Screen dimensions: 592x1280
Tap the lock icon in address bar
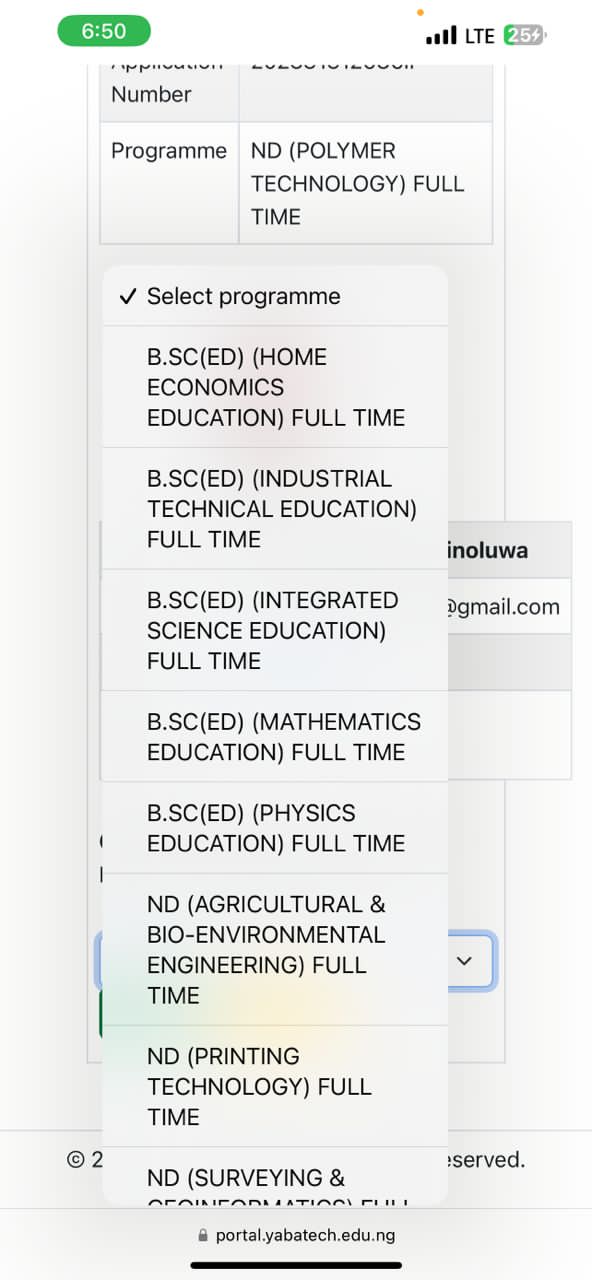[205, 1236]
